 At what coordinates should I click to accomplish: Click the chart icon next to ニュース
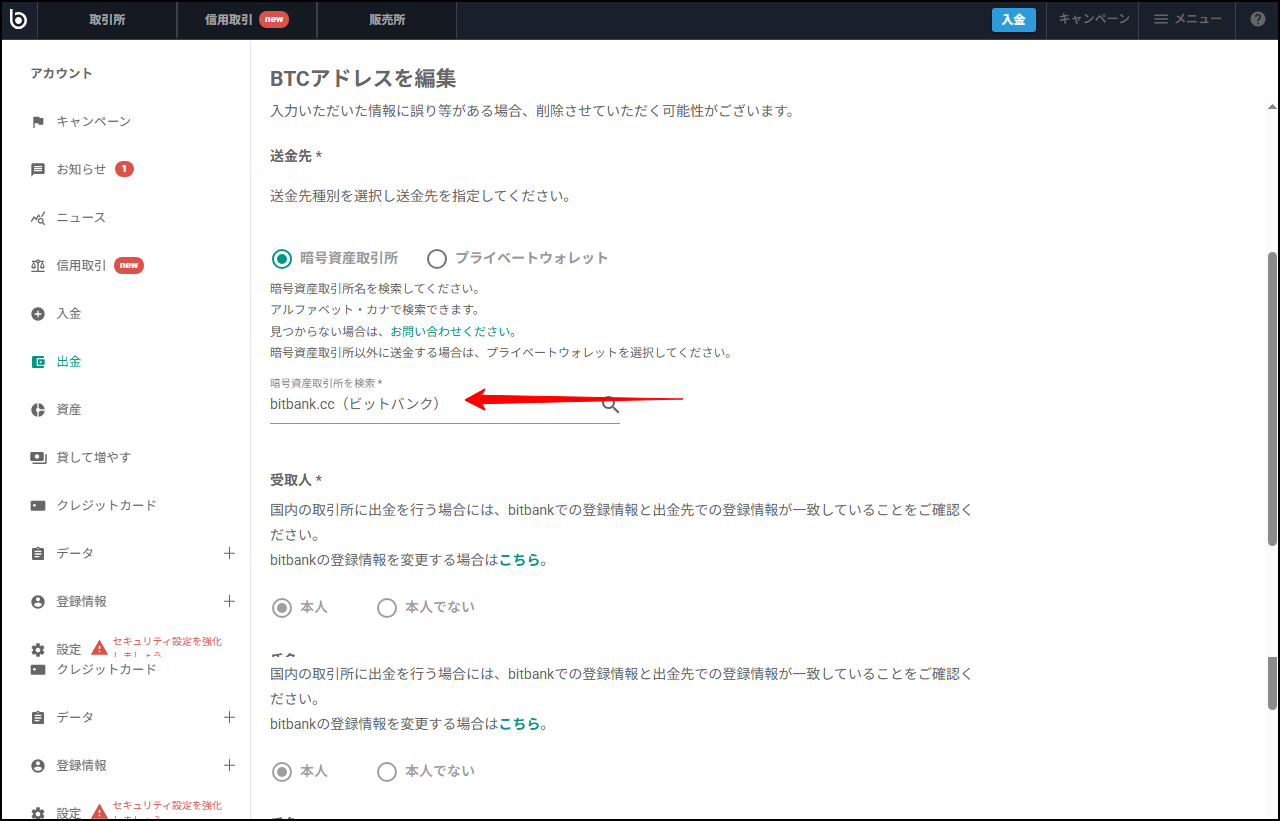coord(38,218)
